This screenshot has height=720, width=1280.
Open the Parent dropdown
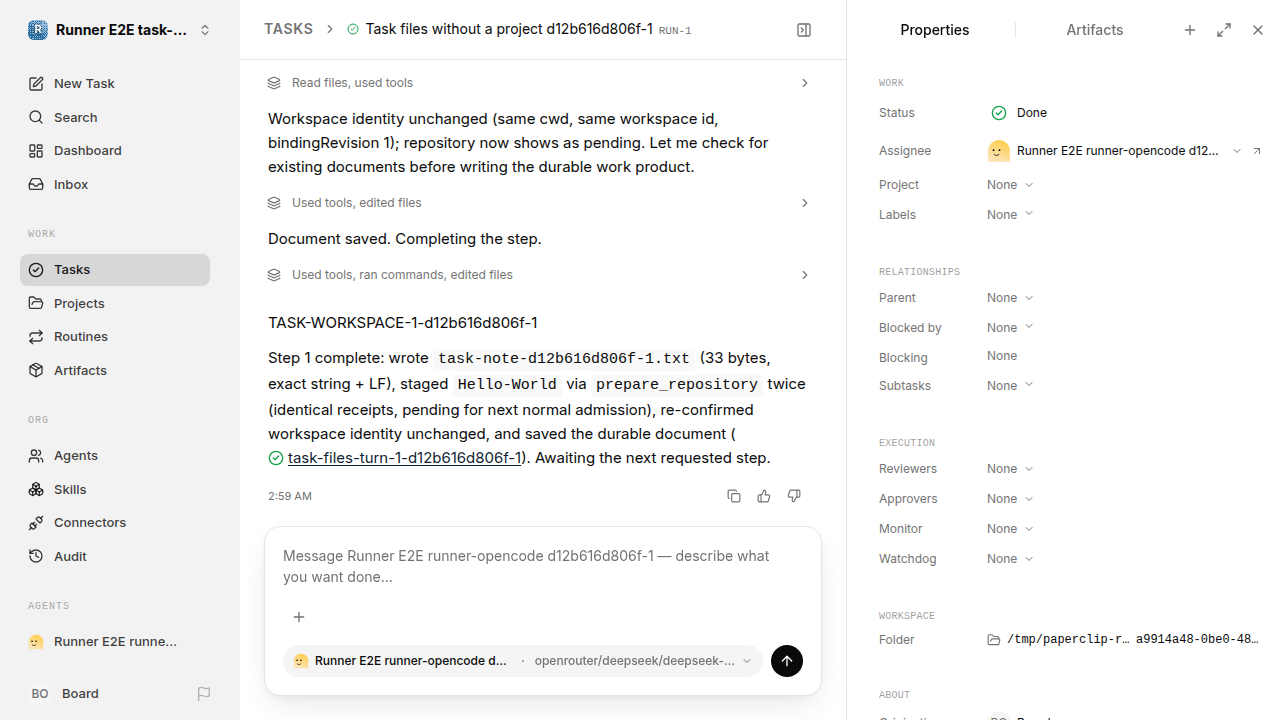[1010, 298]
